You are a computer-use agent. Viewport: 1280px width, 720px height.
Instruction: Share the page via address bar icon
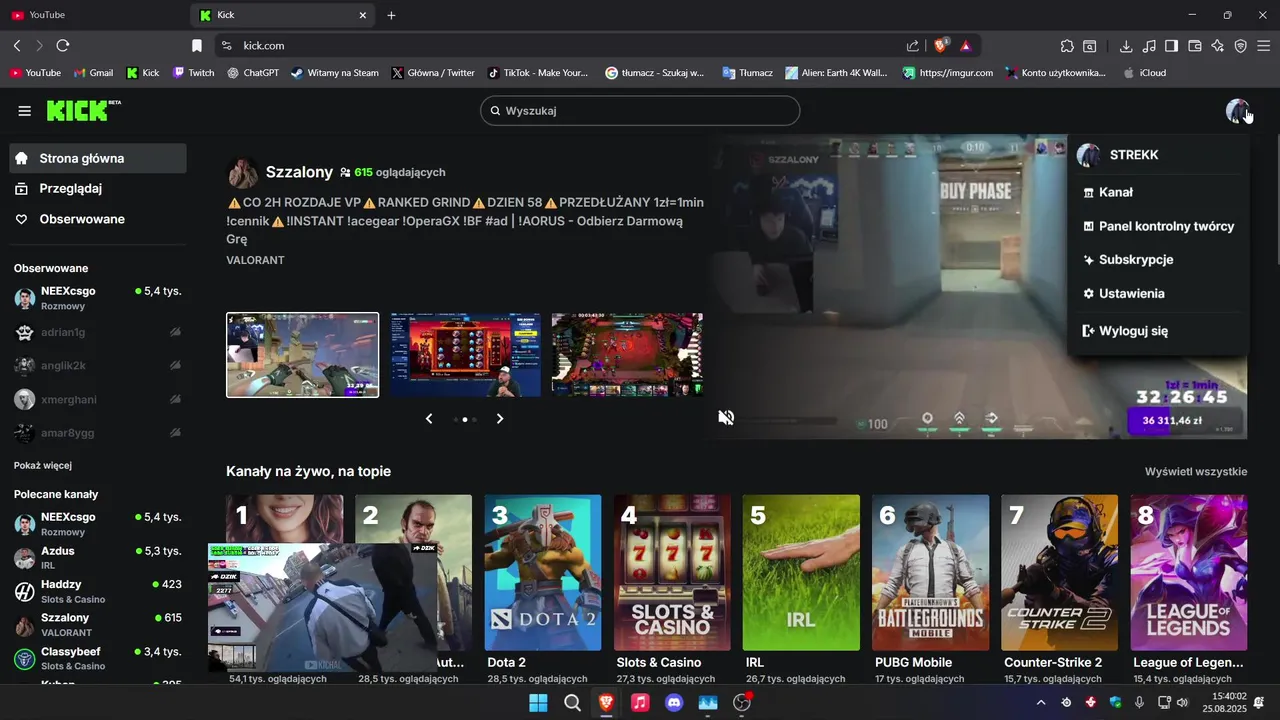pos(913,46)
